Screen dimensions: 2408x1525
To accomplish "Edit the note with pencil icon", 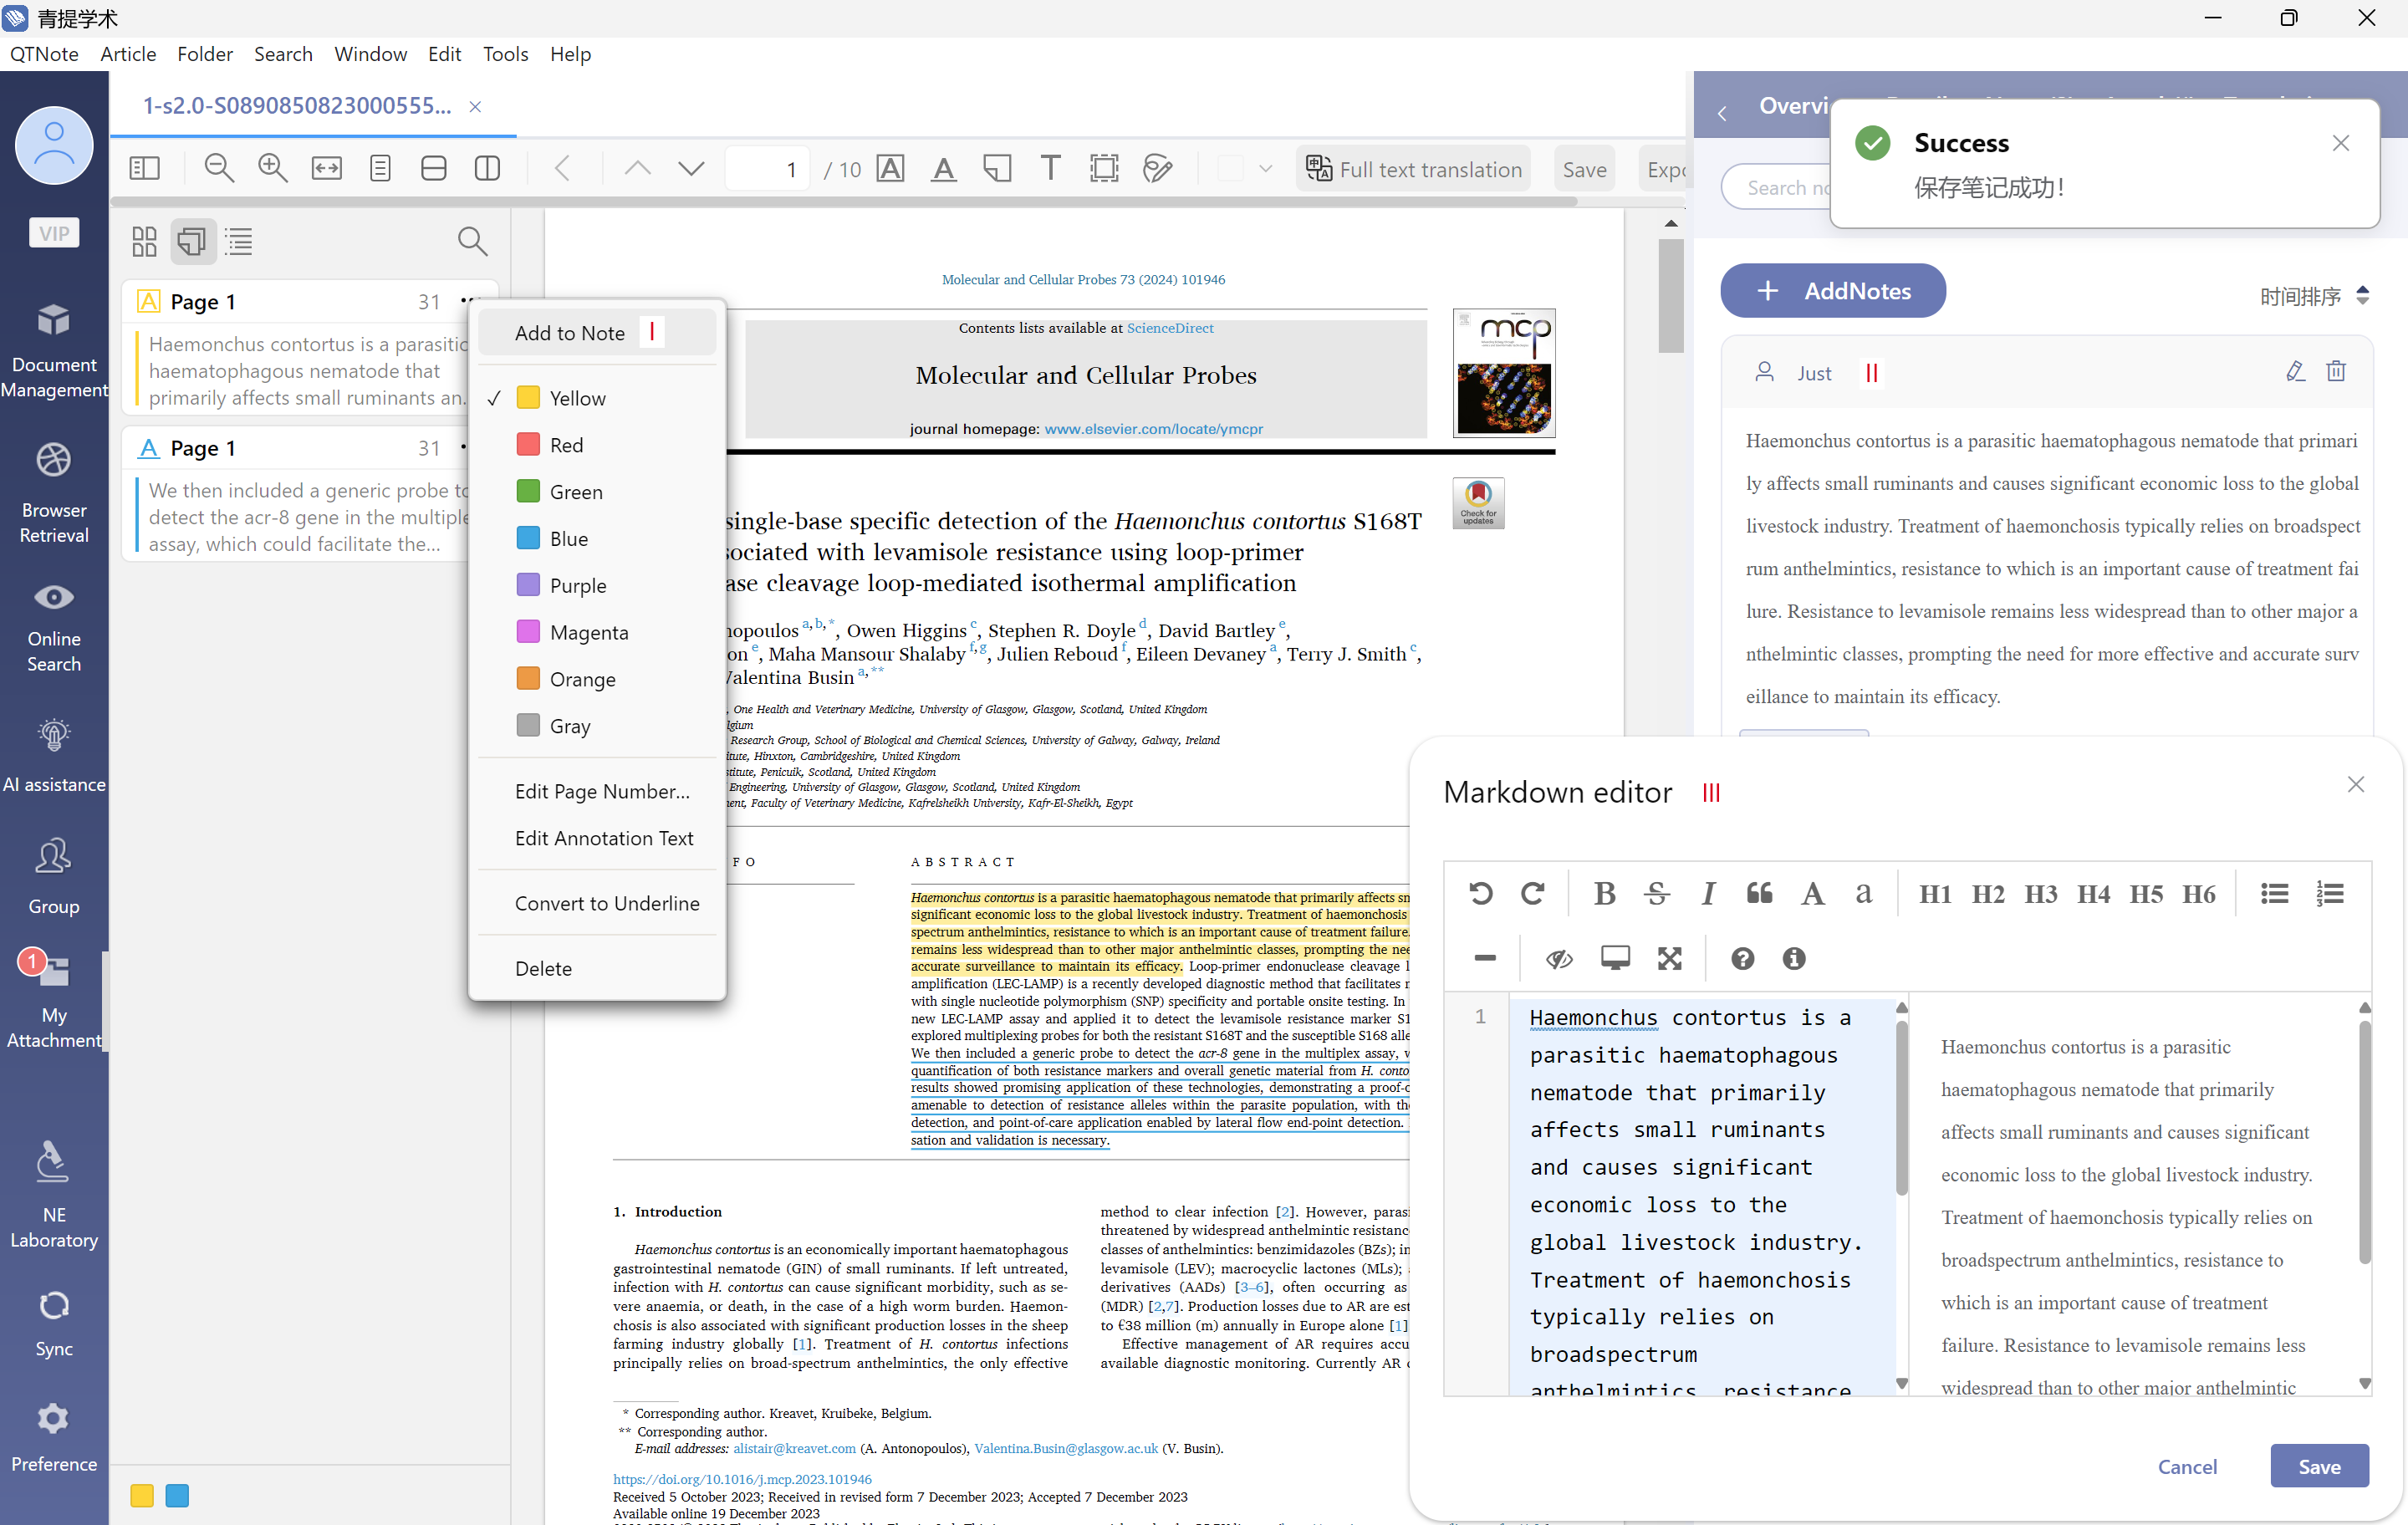I will tap(2295, 371).
